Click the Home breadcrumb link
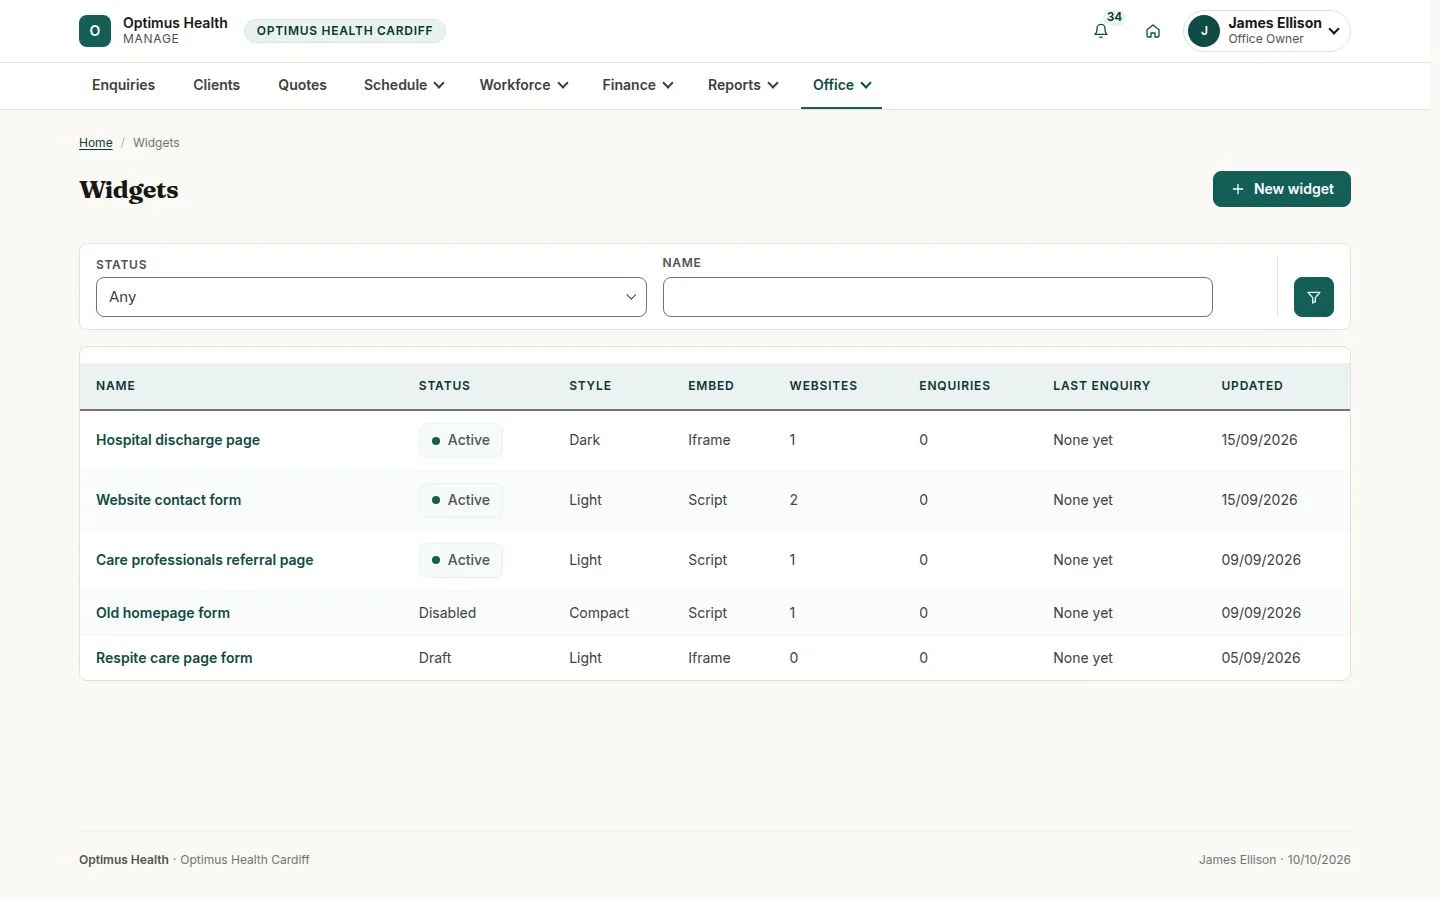This screenshot has height=900, width=1440. [96, 143]
